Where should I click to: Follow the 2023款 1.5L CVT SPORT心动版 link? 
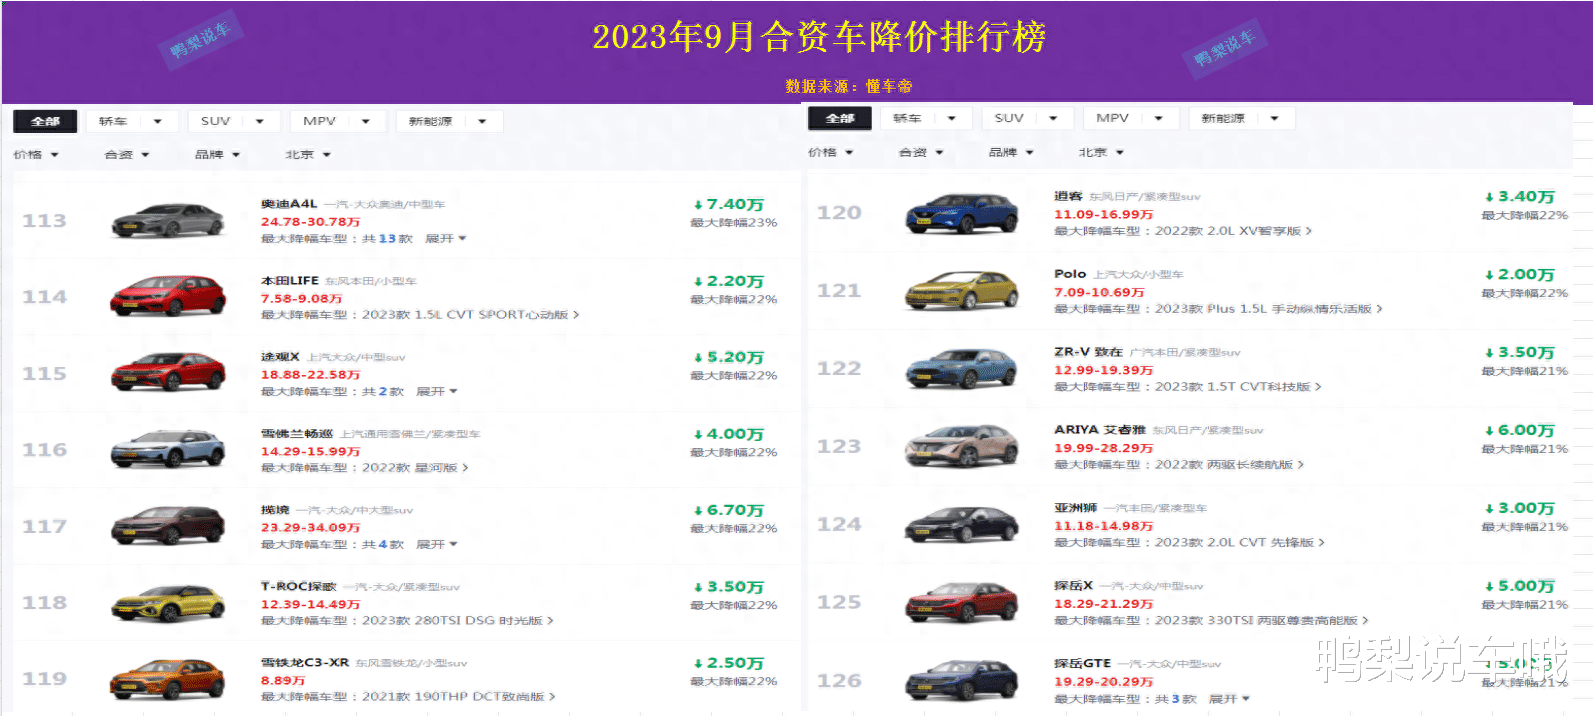click(x=470, y=315)
